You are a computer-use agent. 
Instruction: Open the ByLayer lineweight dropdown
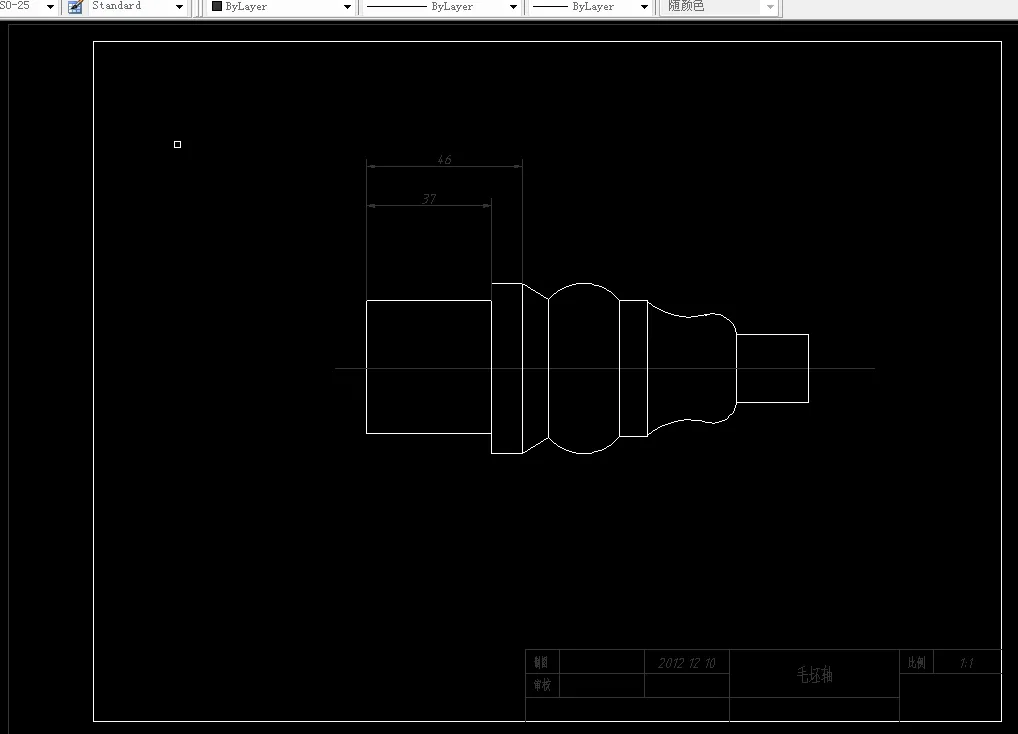644,6
